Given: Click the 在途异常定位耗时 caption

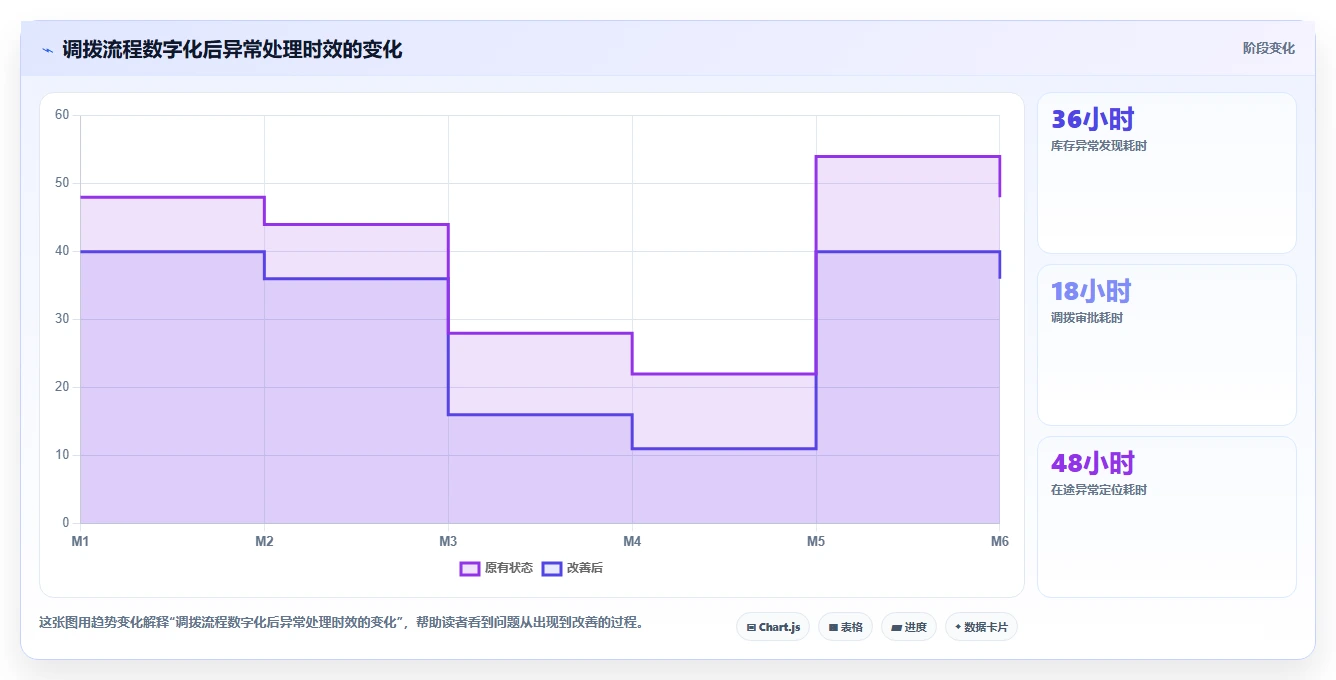Looking at the screenshot, I should pos(1098,490).
